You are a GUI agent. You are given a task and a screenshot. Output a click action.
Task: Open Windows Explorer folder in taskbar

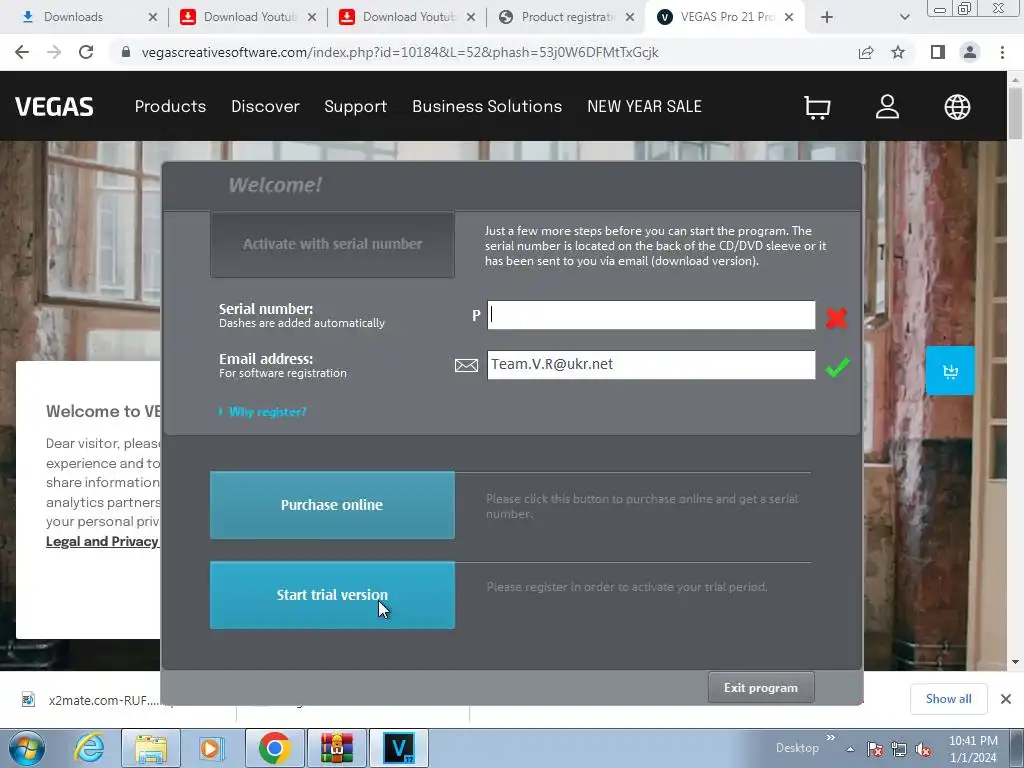click(x=151, y=748)
